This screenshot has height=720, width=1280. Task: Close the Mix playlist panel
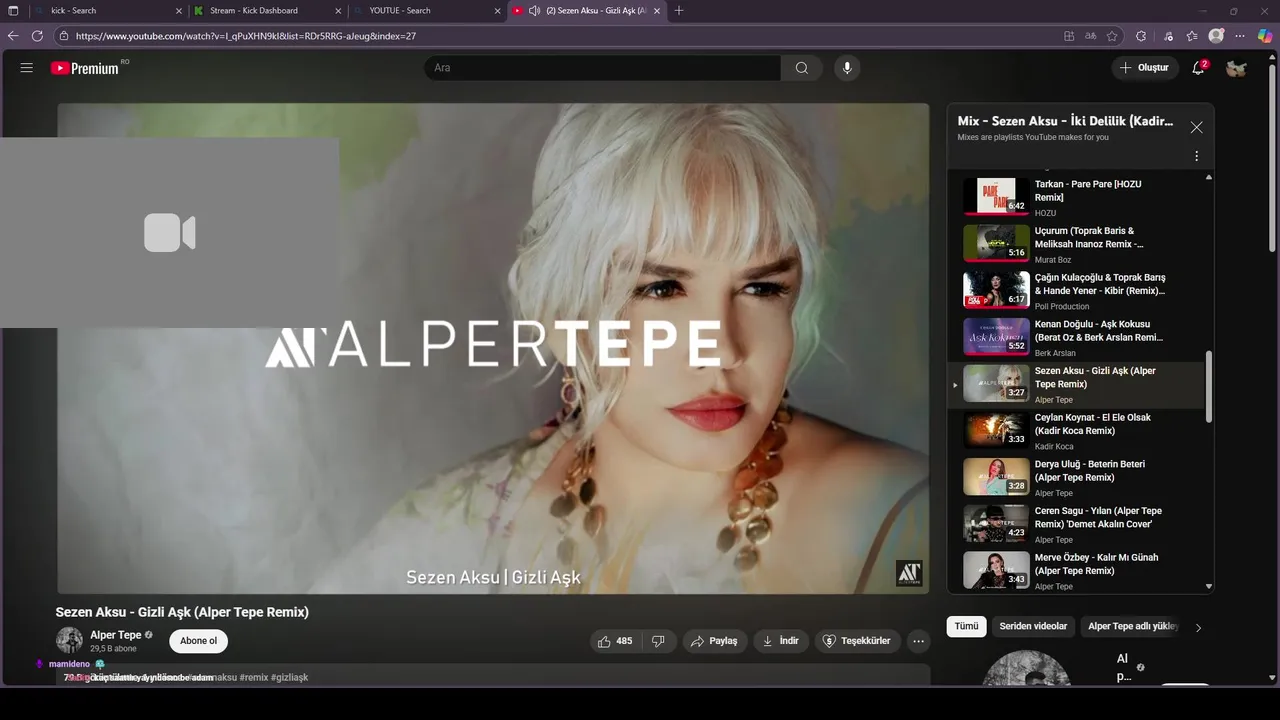pos(1196,127)
